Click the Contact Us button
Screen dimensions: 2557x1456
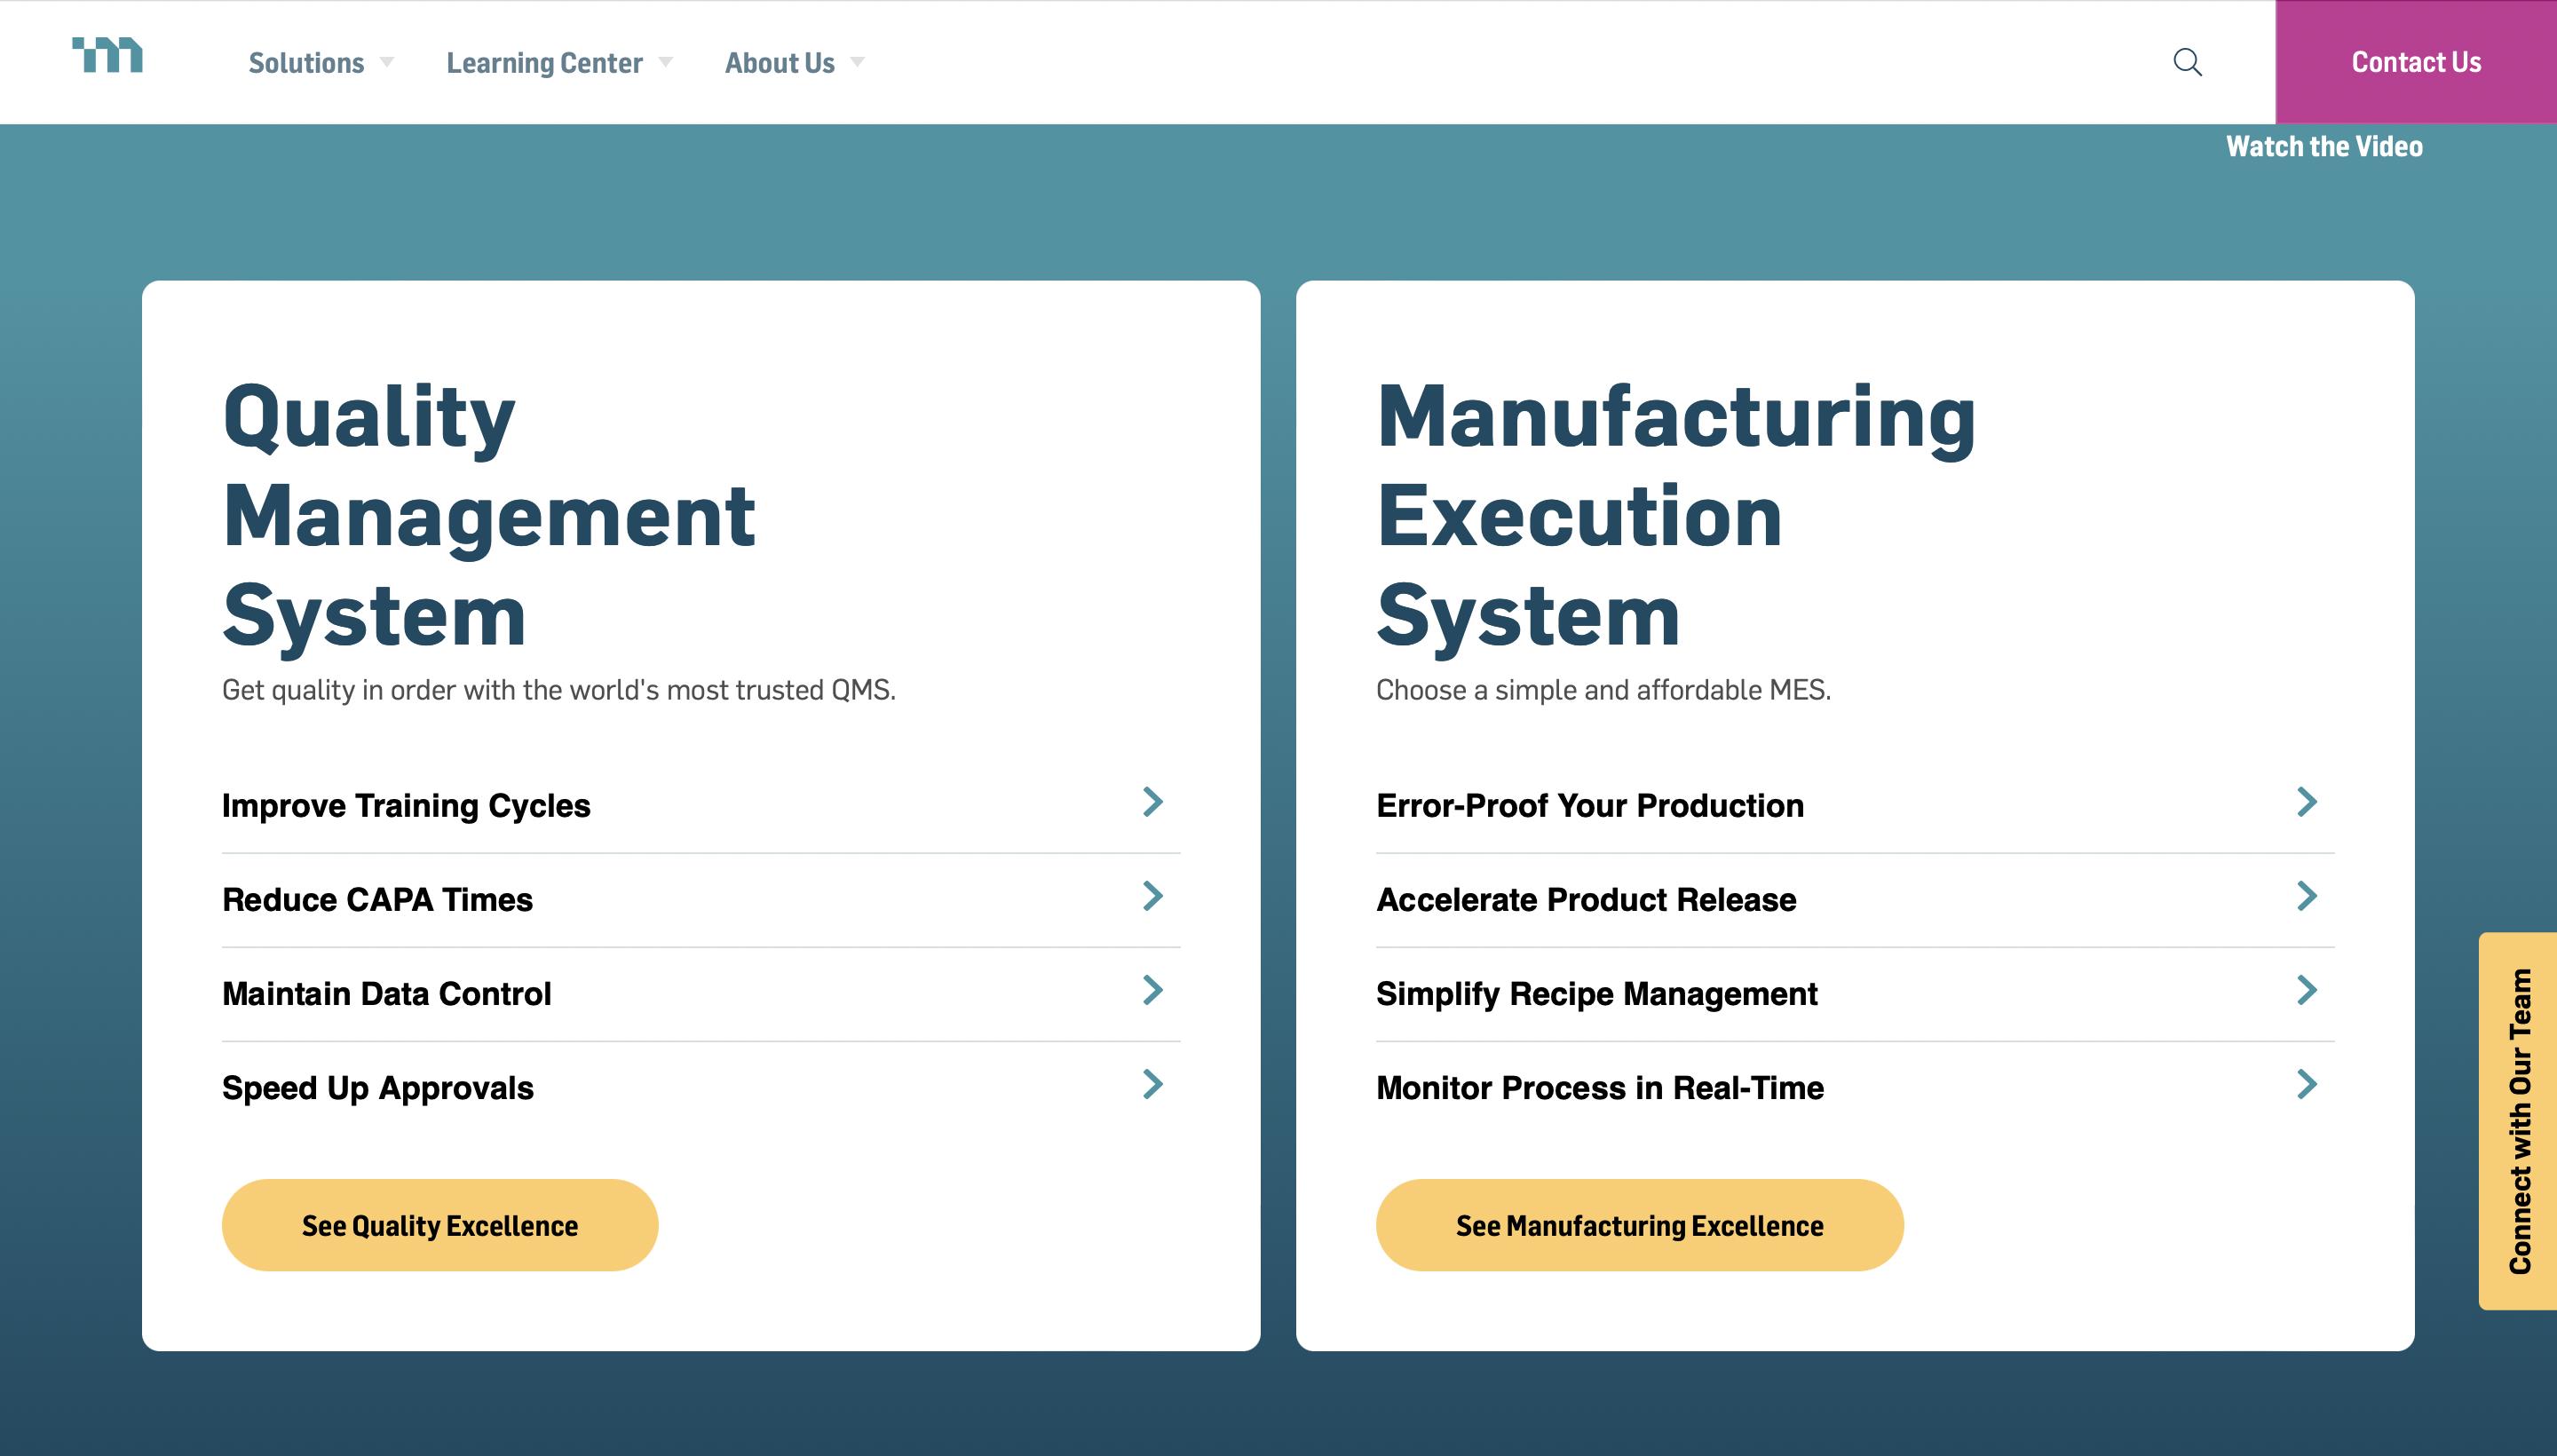2416,62
